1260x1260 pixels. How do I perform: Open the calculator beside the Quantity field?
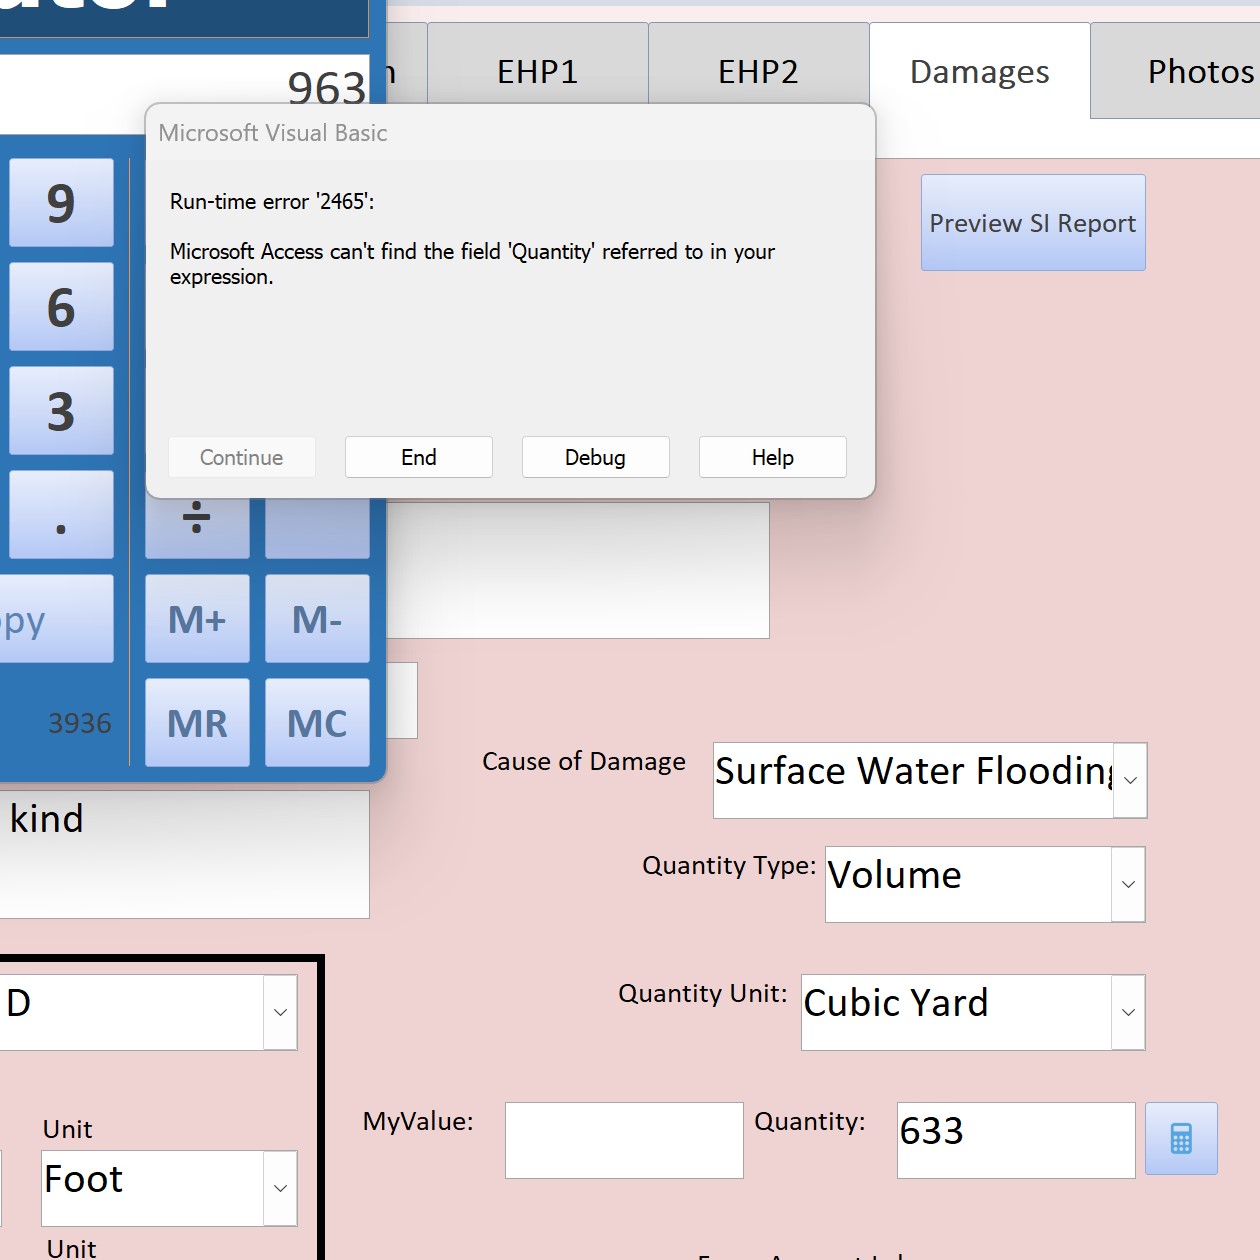coord(1180,1138)
